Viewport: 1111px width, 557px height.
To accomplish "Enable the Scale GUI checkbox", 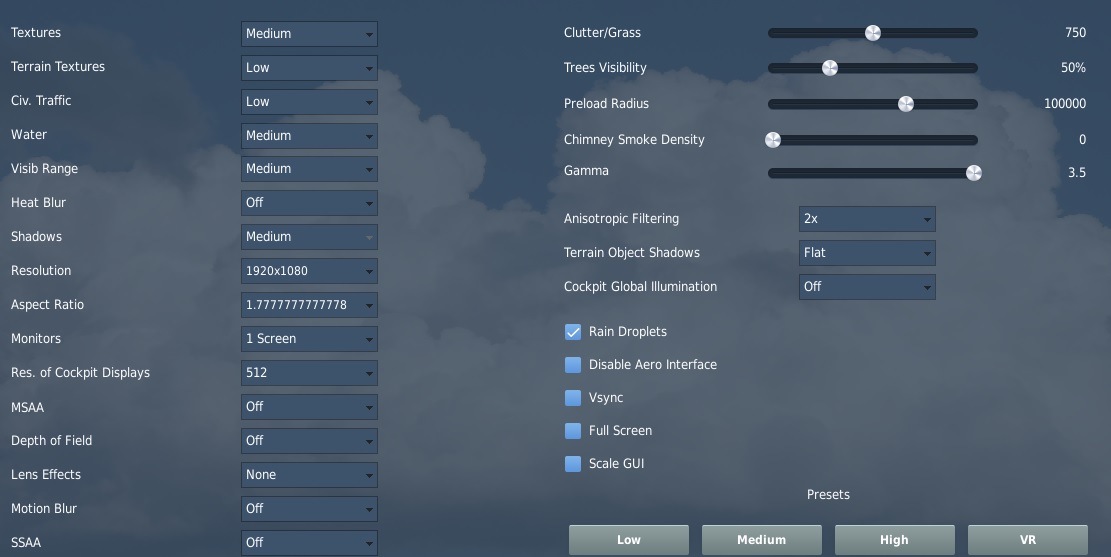I will tap(573, 464).
